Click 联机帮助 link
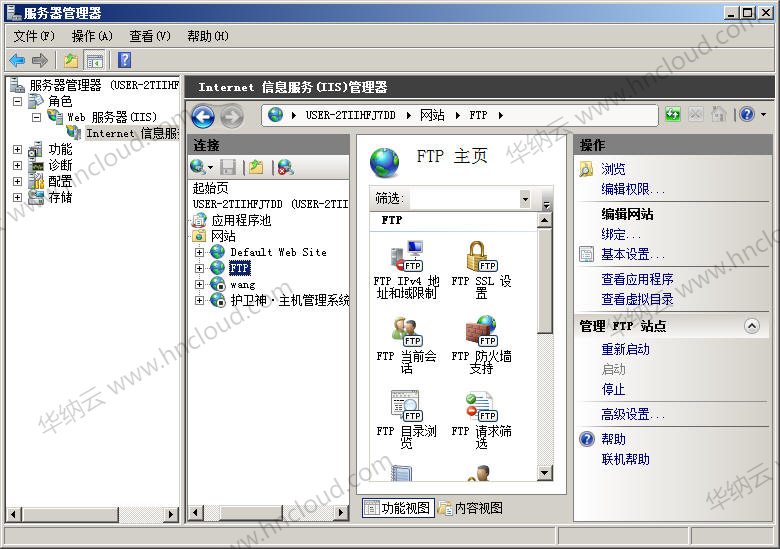Image resolution: width=780 pixels, height=549 pixels. [x=625, y=459]
